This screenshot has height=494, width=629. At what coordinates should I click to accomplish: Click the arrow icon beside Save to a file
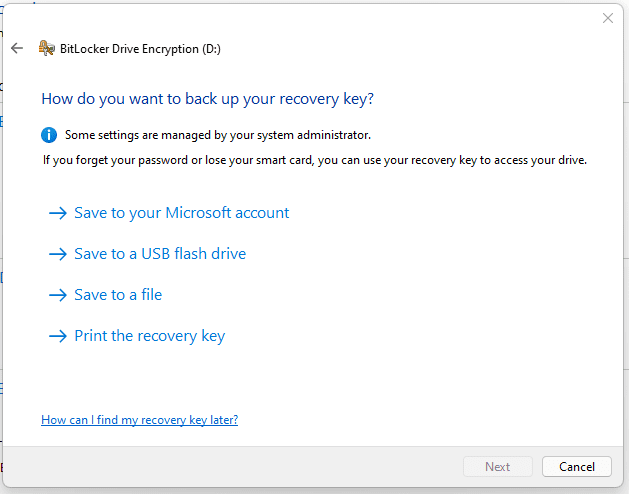click(57, 295)
